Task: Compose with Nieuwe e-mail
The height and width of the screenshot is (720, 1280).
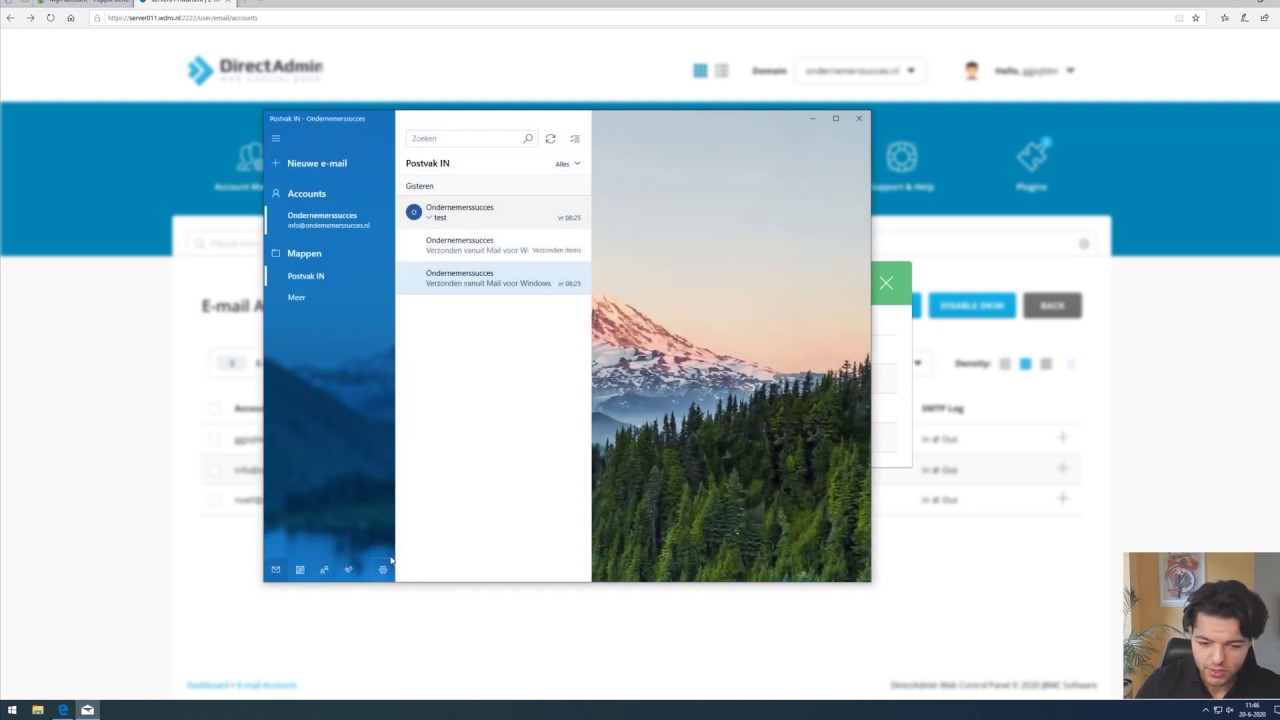Action: click(310, 163)
